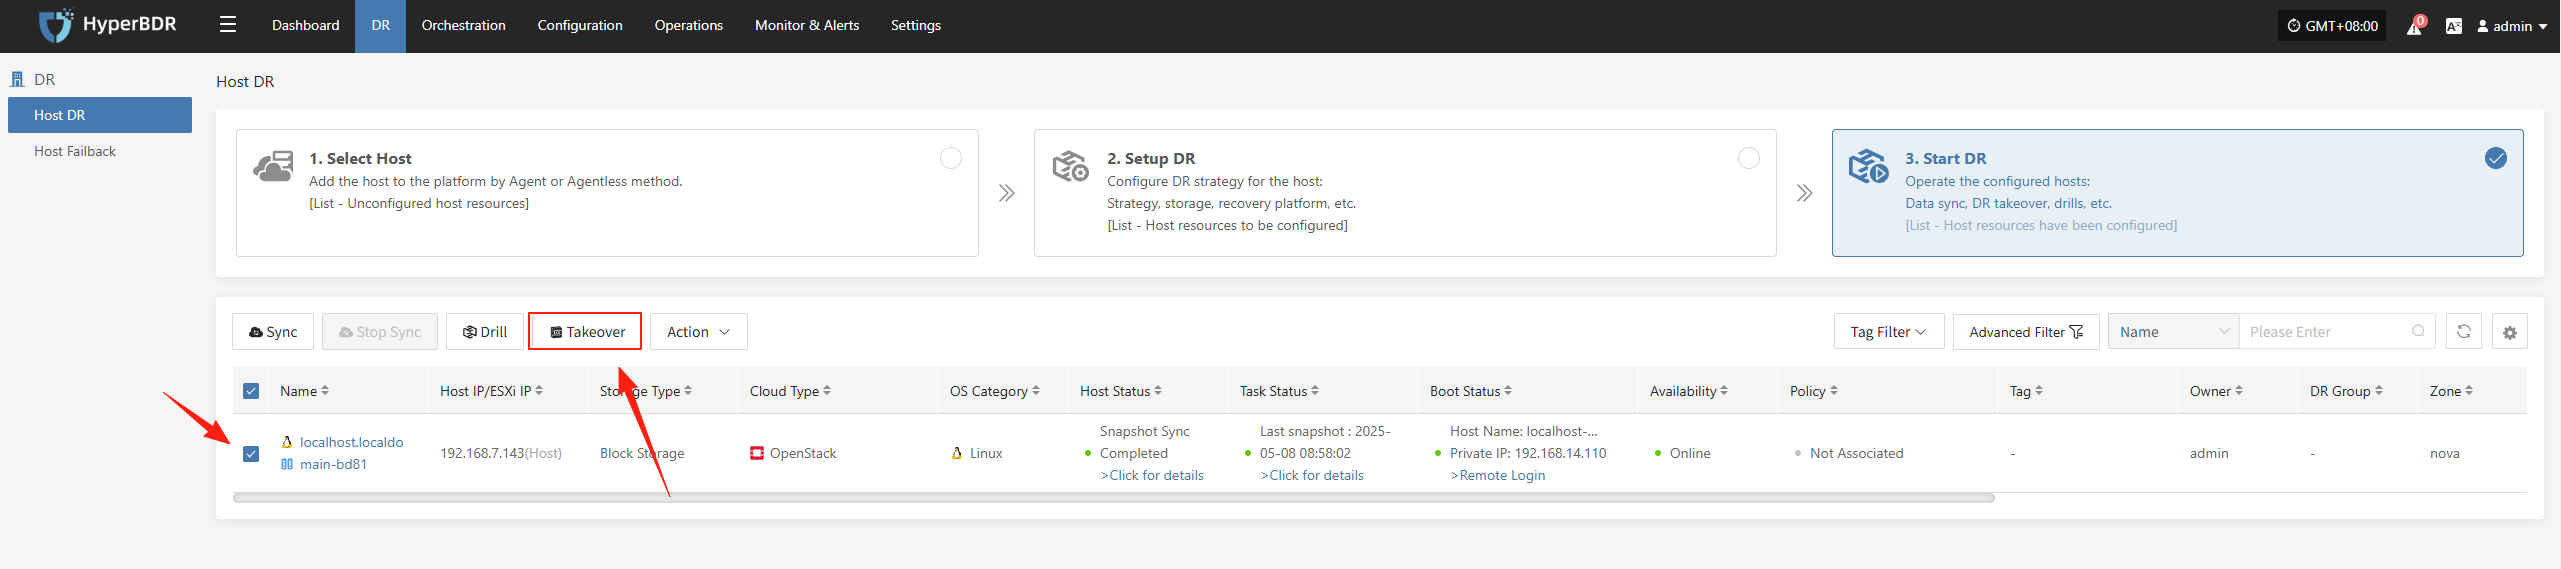Click the DR building icon in sidebar

point(17,79)
